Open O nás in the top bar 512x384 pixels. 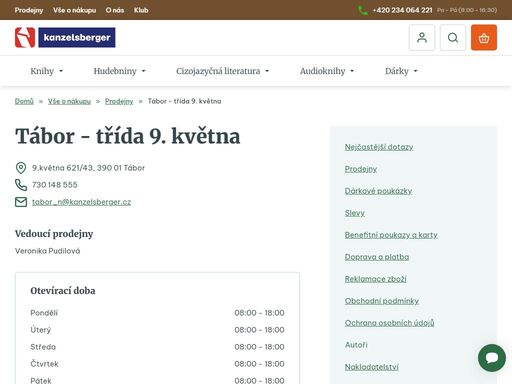tap(115, 10)
